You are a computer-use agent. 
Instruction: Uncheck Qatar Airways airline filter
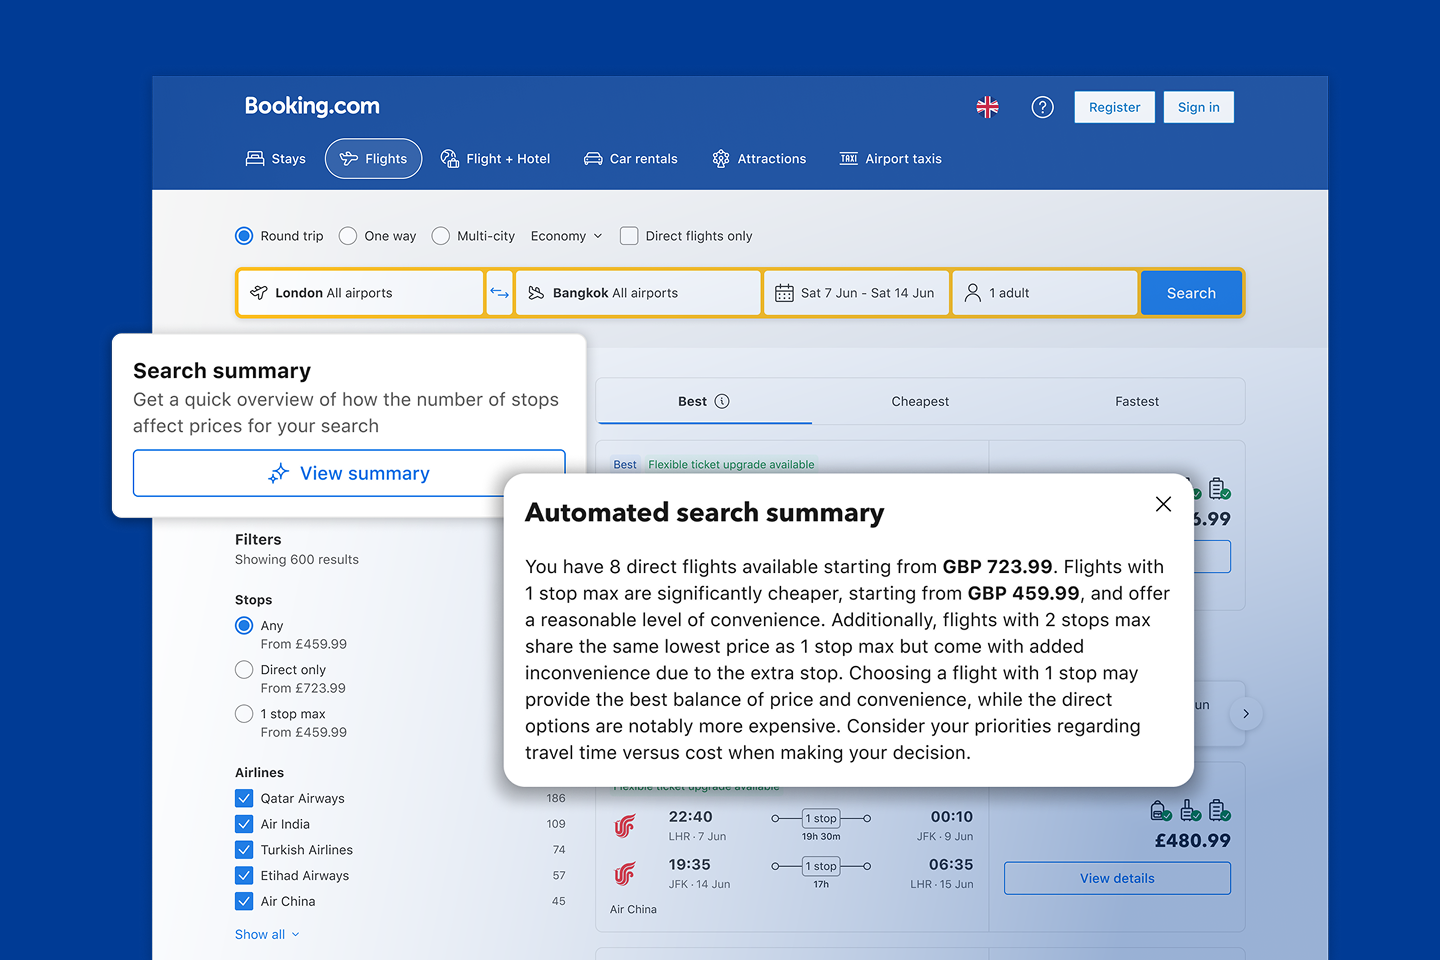coord(244,798)
